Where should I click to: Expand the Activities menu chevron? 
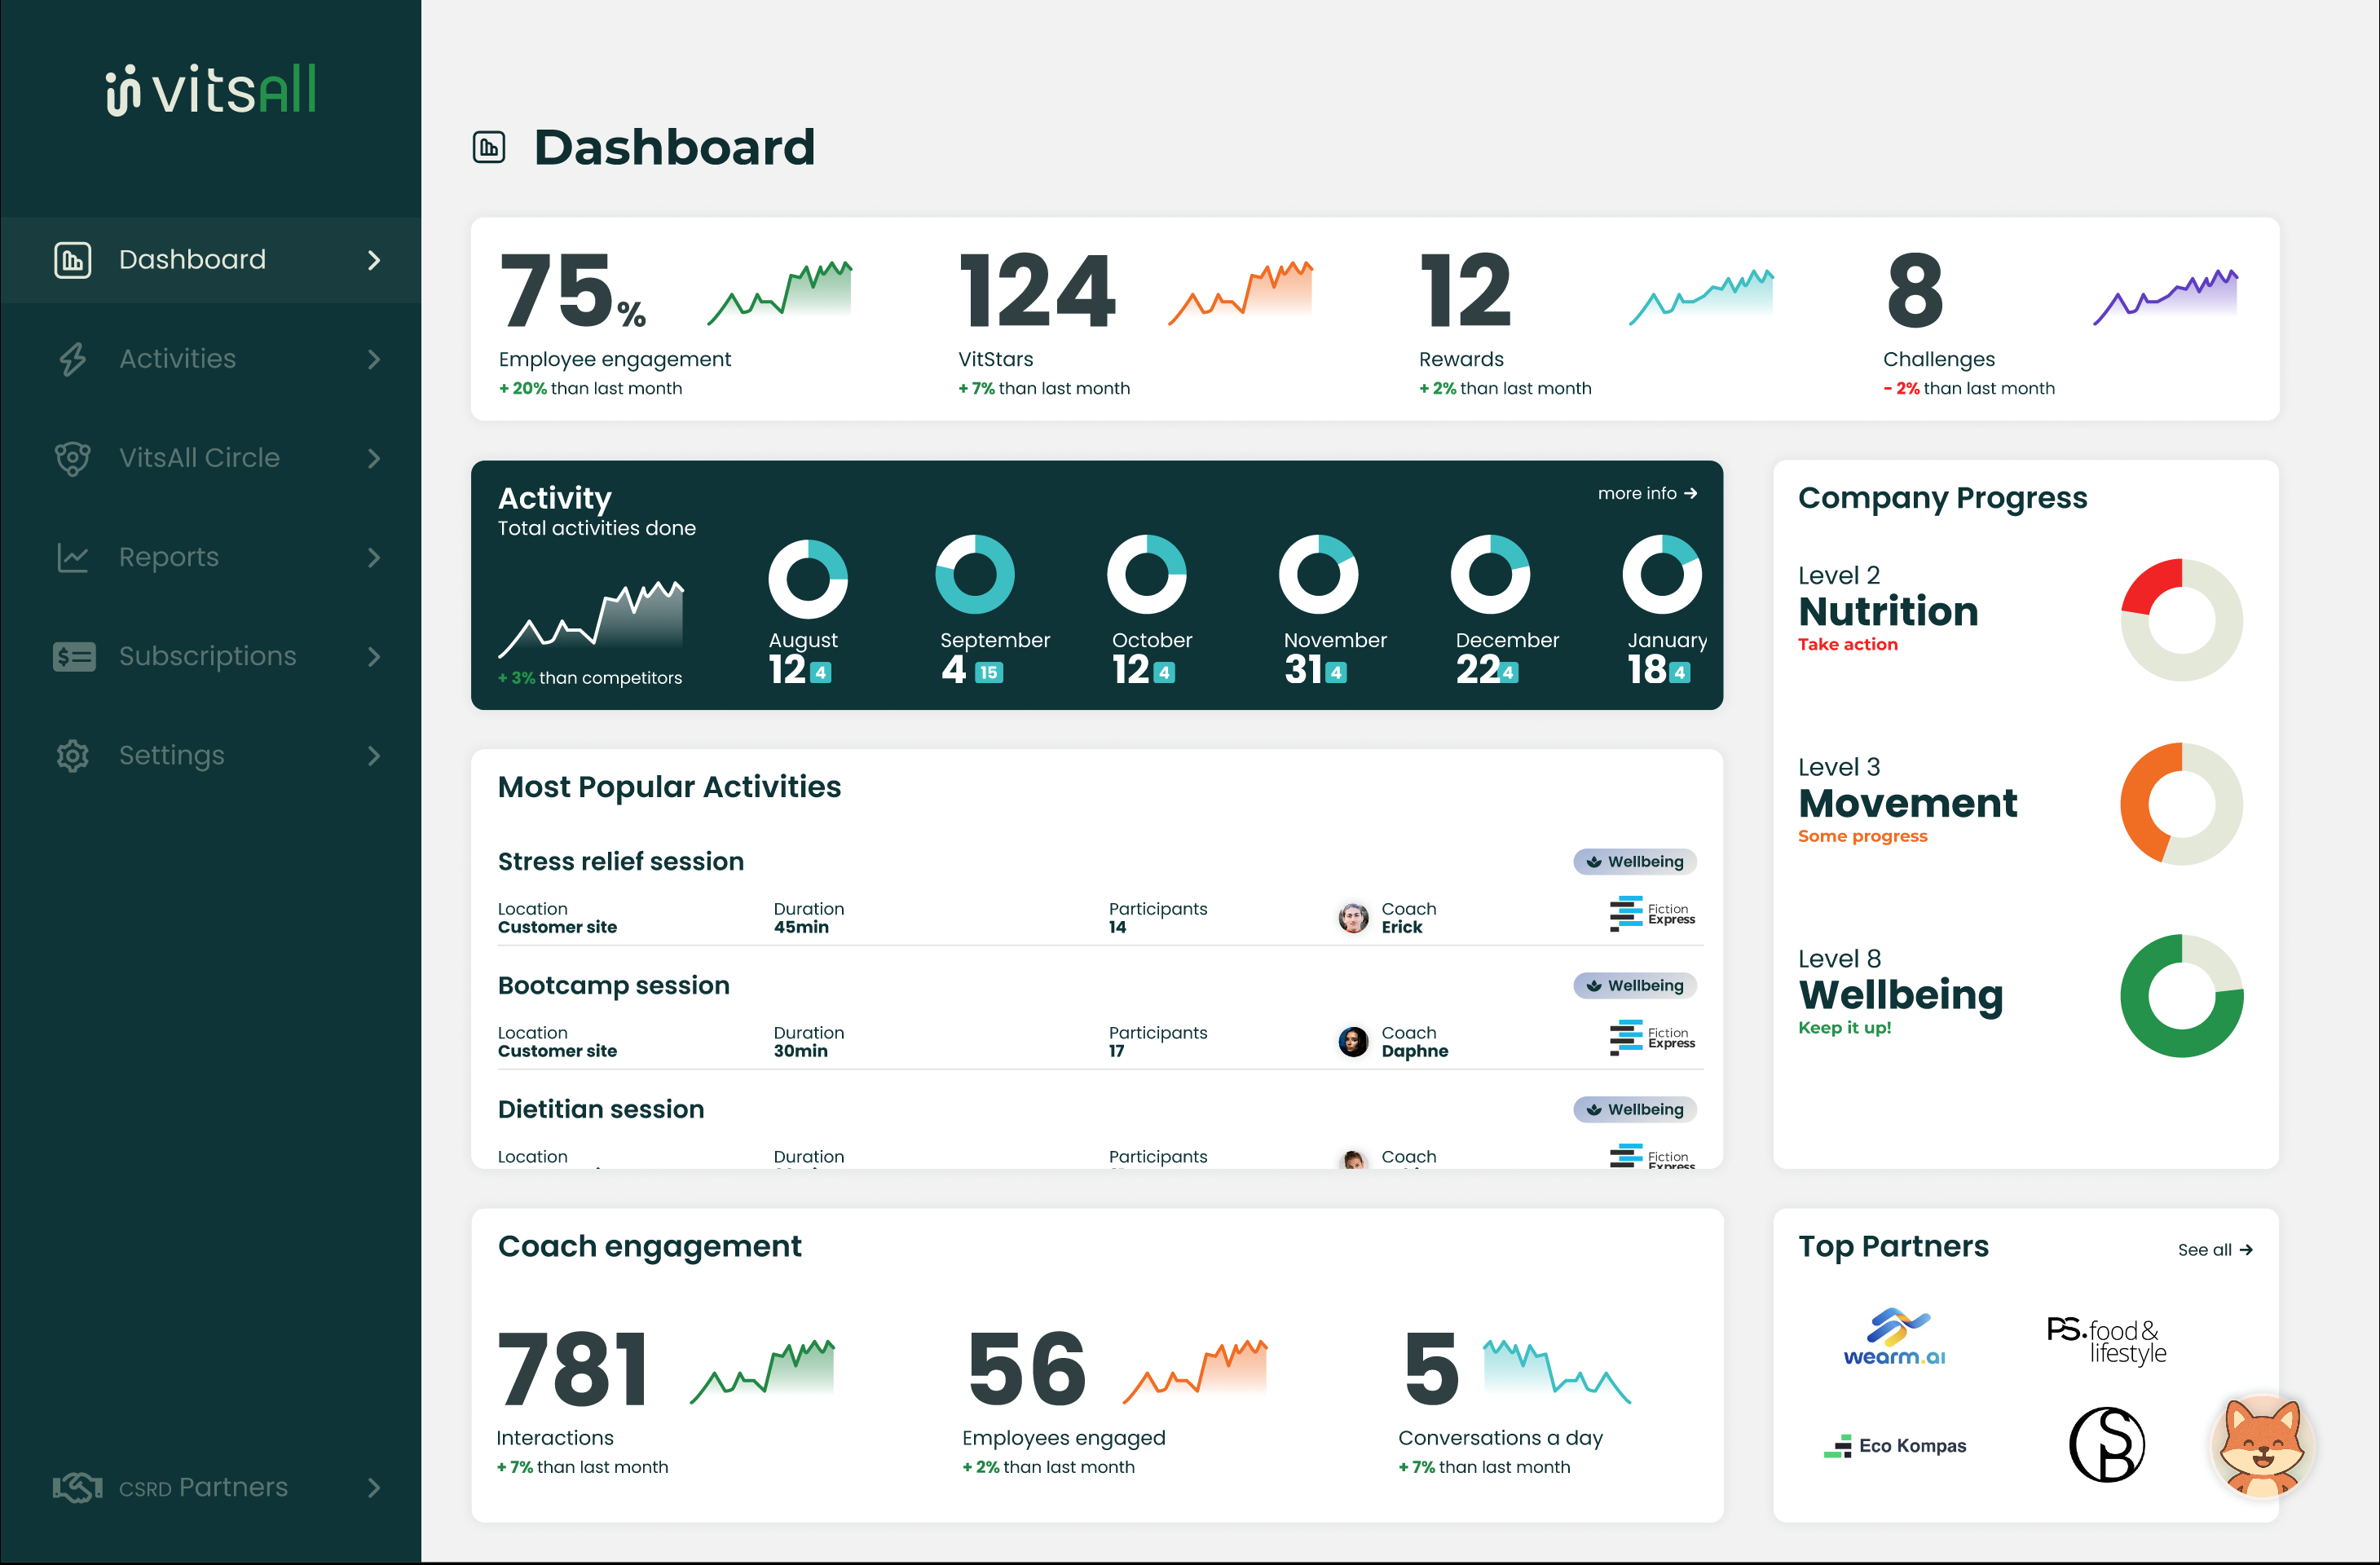tap(374, 359)
